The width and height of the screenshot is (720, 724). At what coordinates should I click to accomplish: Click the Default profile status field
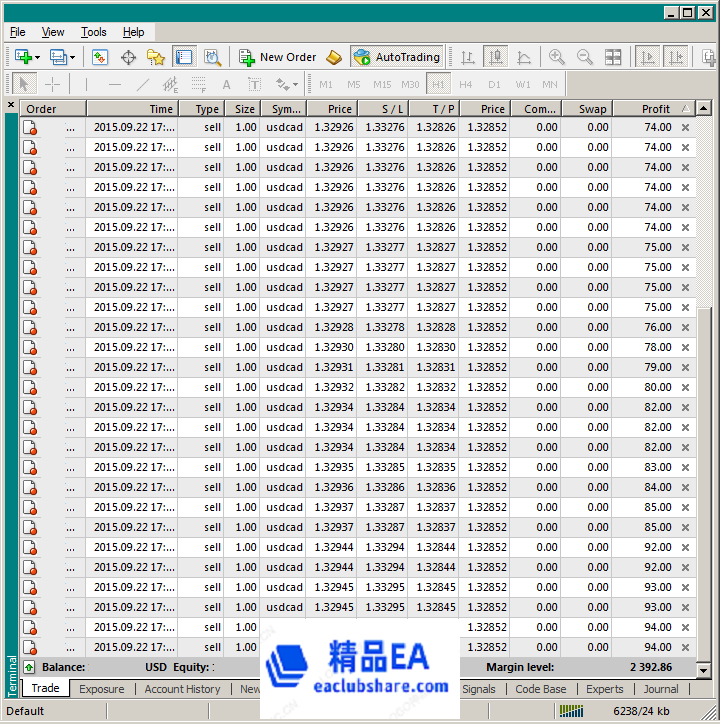tap(55, 711)
